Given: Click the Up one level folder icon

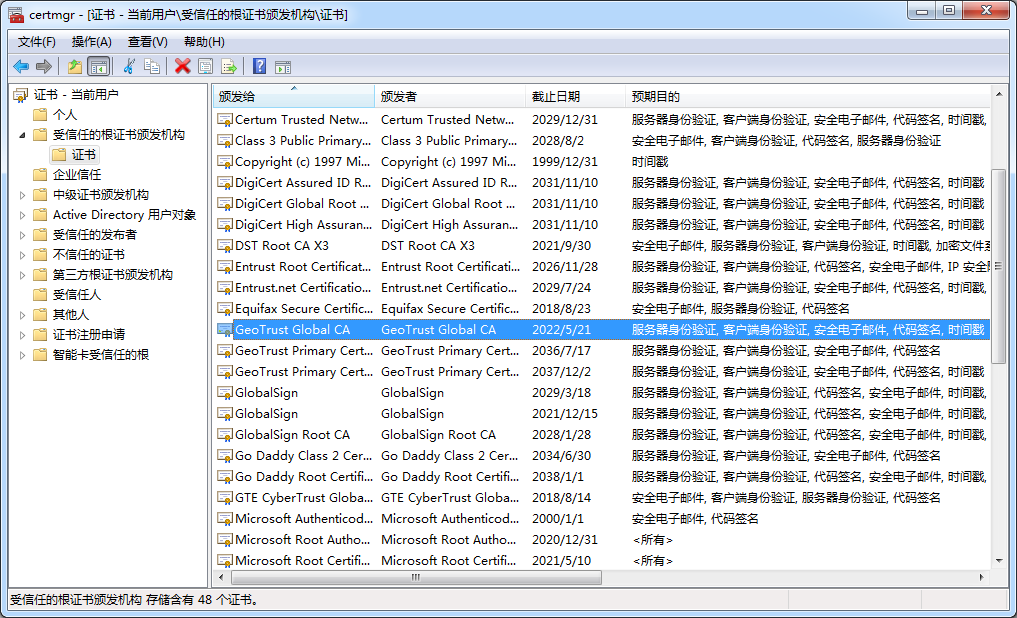Looking at the screenshot, I should tap(75, 66).
